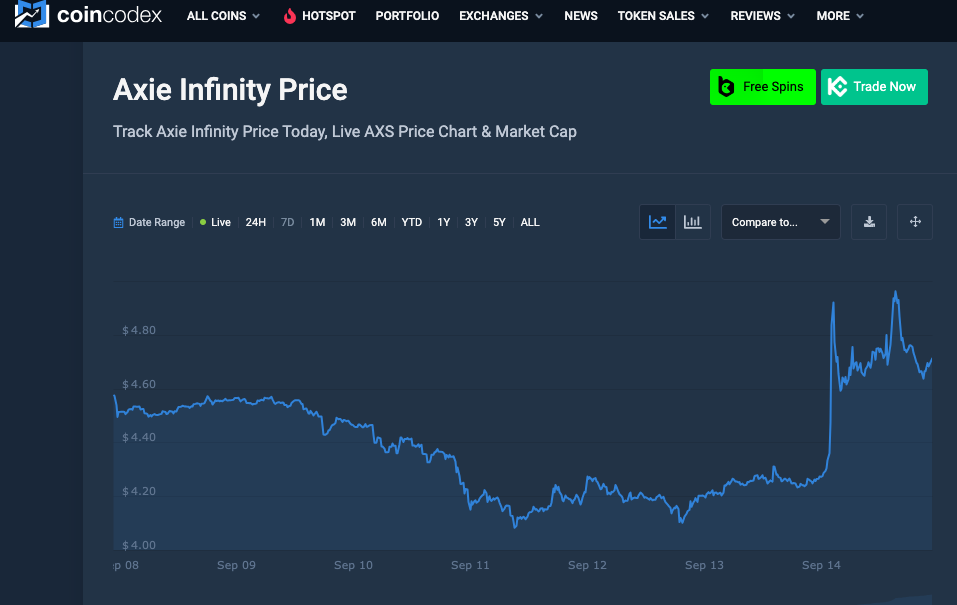Open the ALL COINS menu label
Image resolution: width=957 pixels, height=605 pixels.
coord(217,16)
